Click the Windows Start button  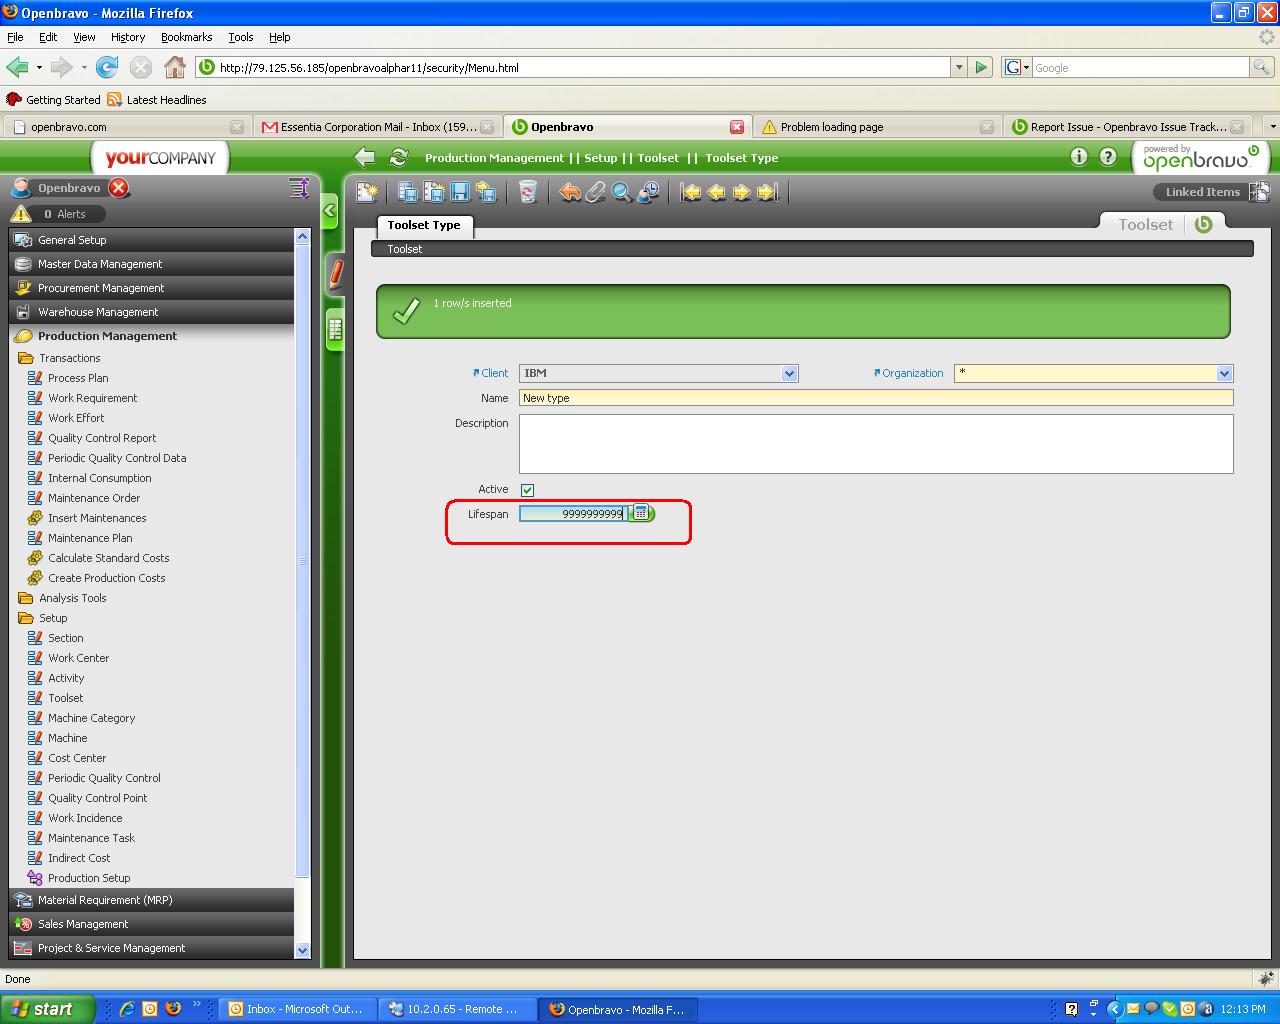48,1009
